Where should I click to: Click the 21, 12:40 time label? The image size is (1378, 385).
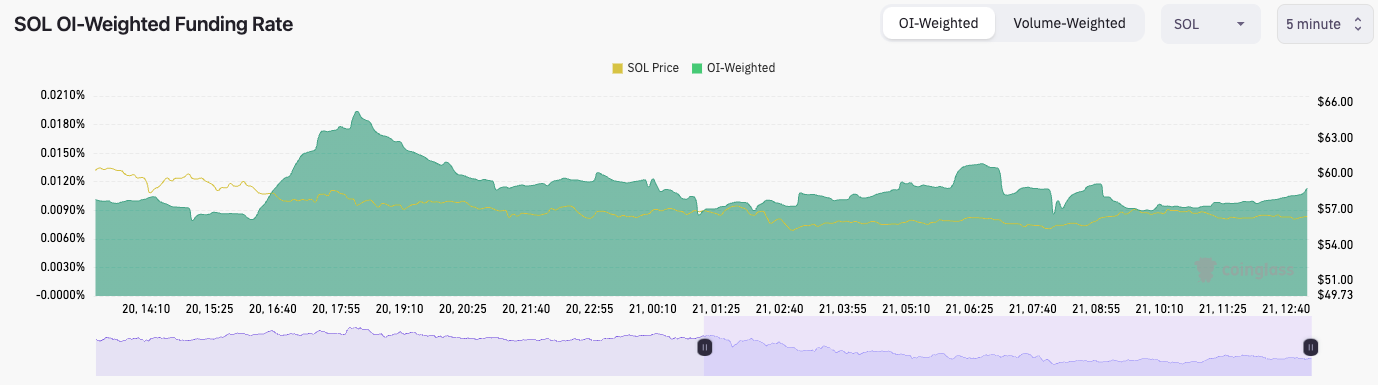coord(1285,309)
